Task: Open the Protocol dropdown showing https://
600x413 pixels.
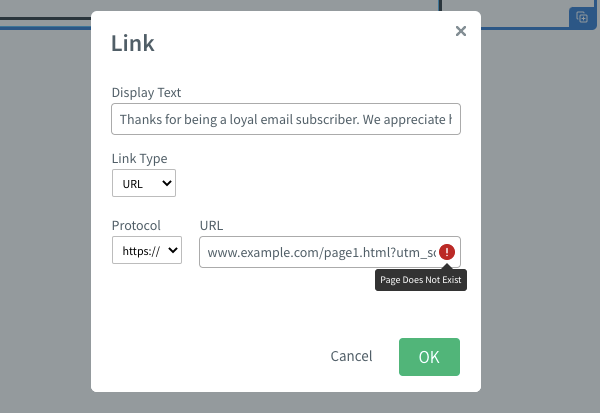Action: coord(147,251)
